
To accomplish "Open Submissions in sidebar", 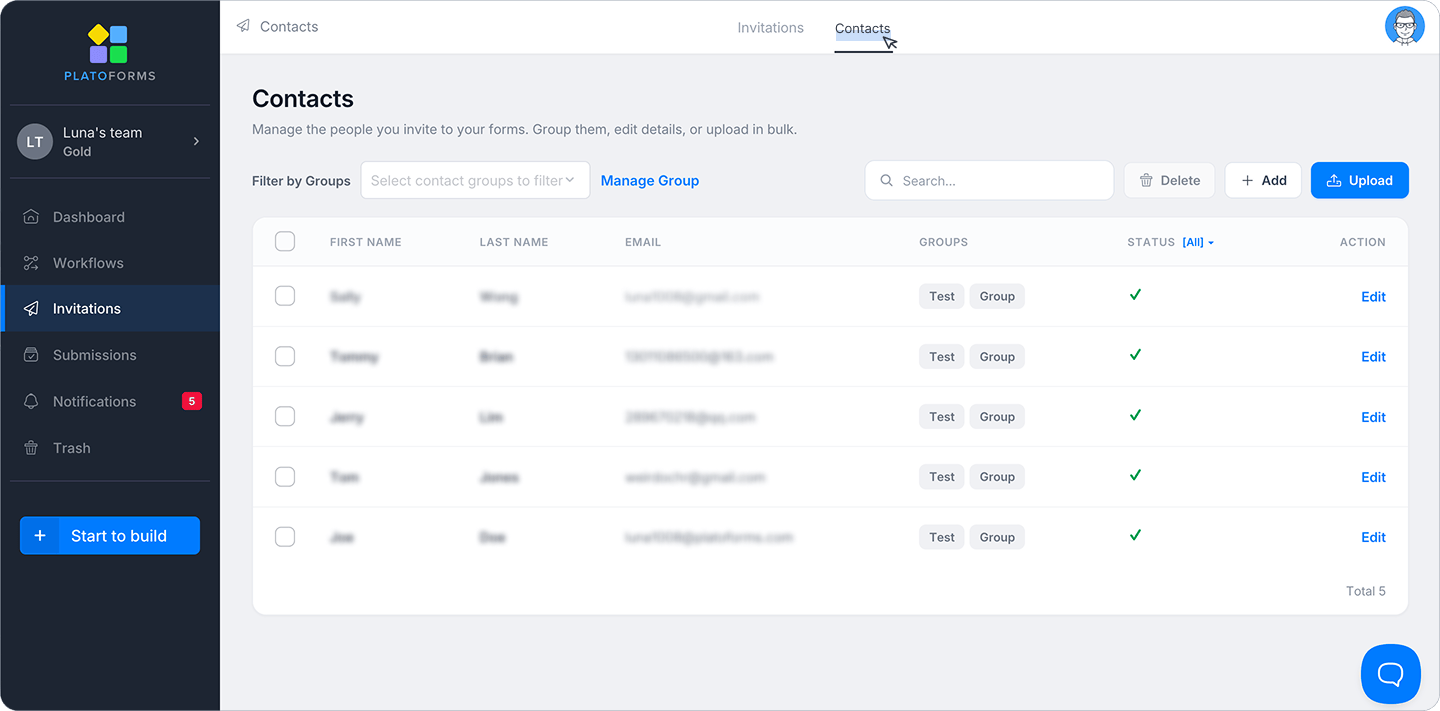I will tap(110, 355).
